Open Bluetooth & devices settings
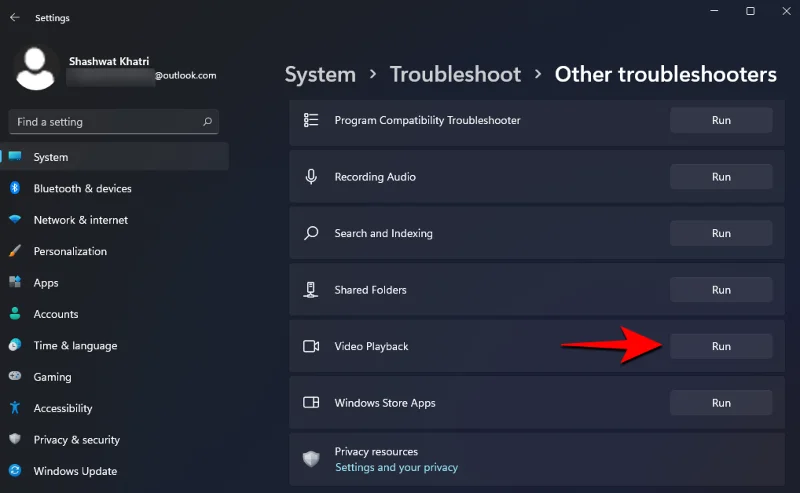This screenshot has width=800, height=493. tap(115, 188)
